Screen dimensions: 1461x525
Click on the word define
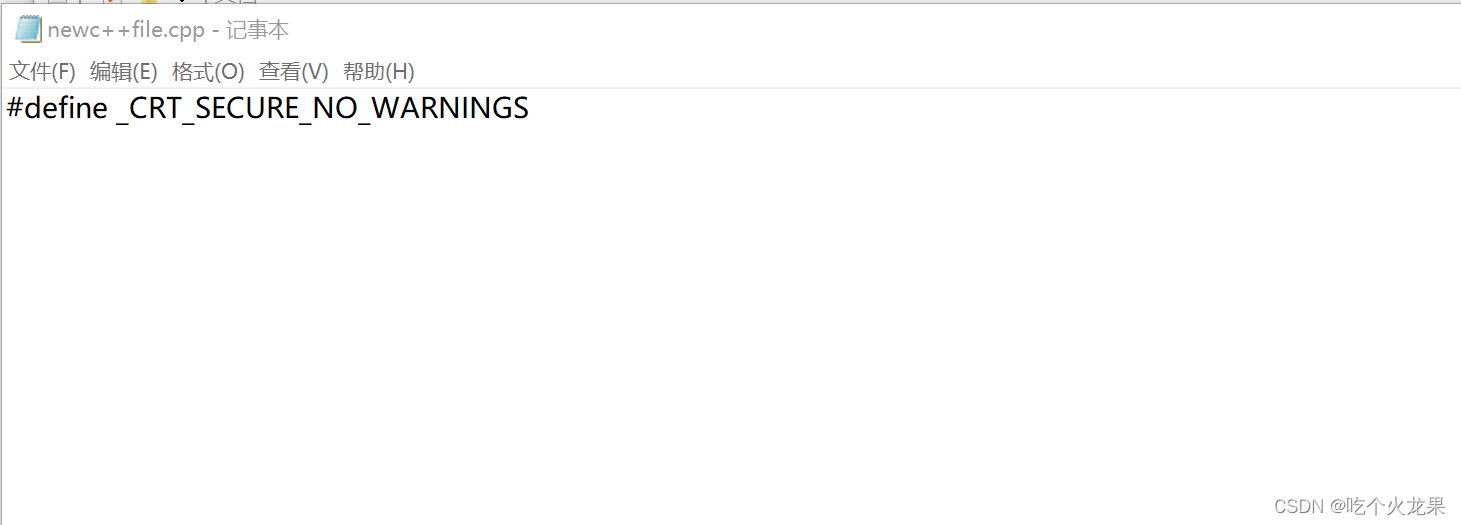coord(66,108)
